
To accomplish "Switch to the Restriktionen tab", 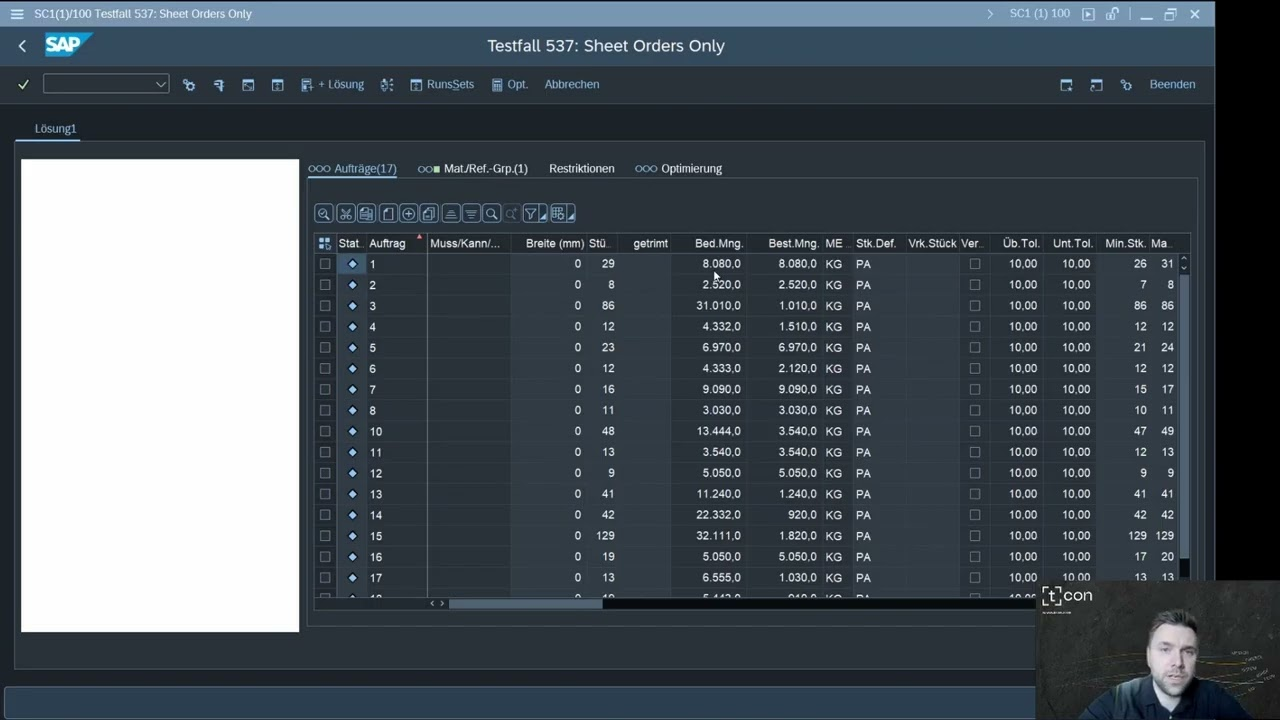I will tap(581, 168).
